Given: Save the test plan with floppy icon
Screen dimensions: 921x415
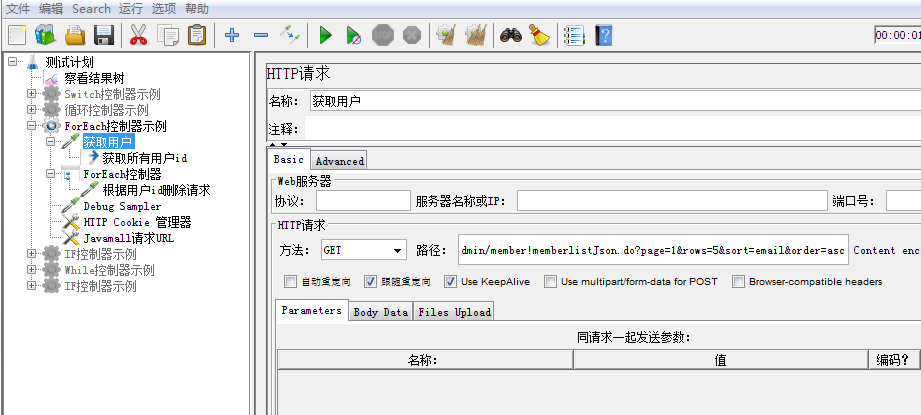Looking at the screenshot, I should (x=104, y=35).
